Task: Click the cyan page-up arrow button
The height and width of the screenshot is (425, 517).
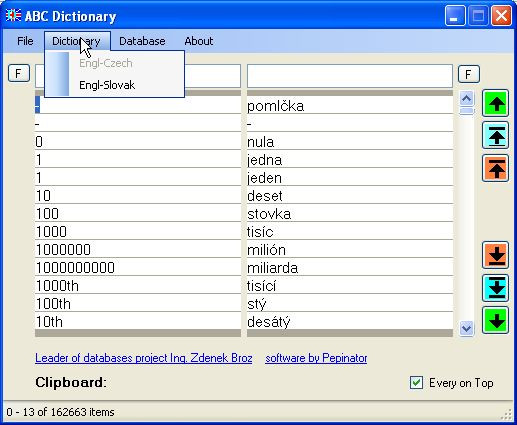Action: coord(495,135)
